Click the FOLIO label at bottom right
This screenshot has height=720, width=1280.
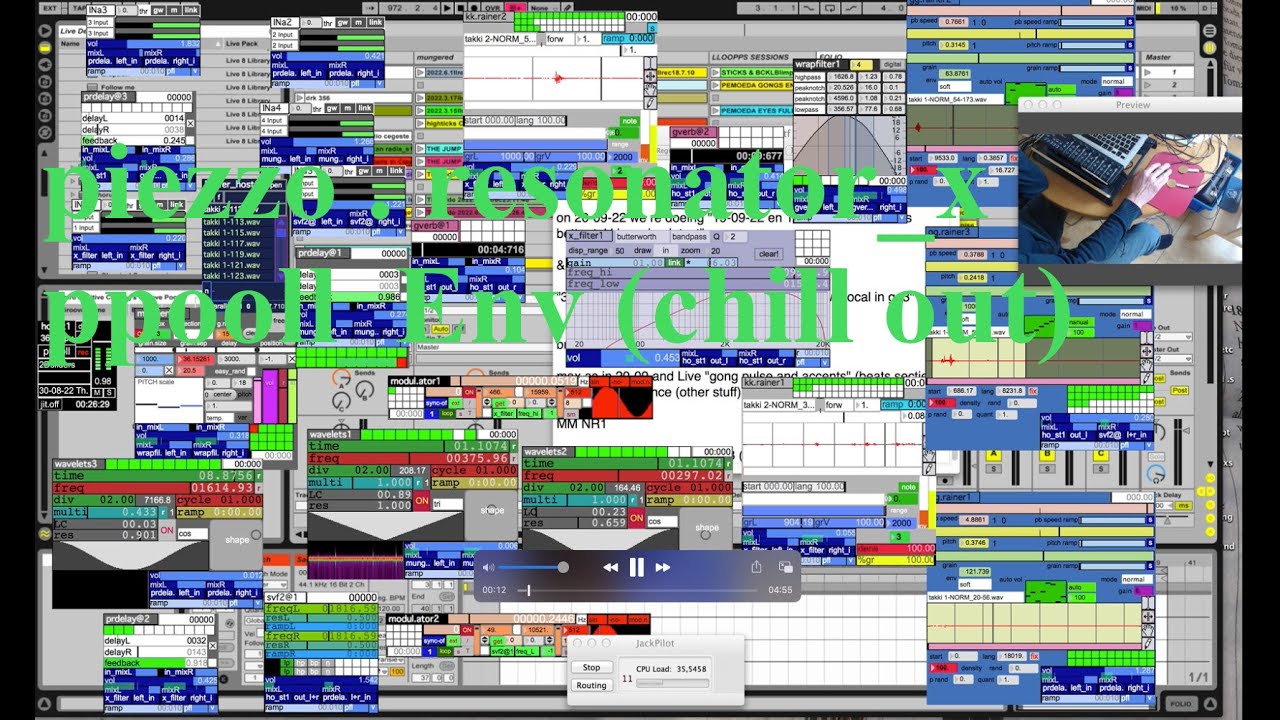(1180, 705)
